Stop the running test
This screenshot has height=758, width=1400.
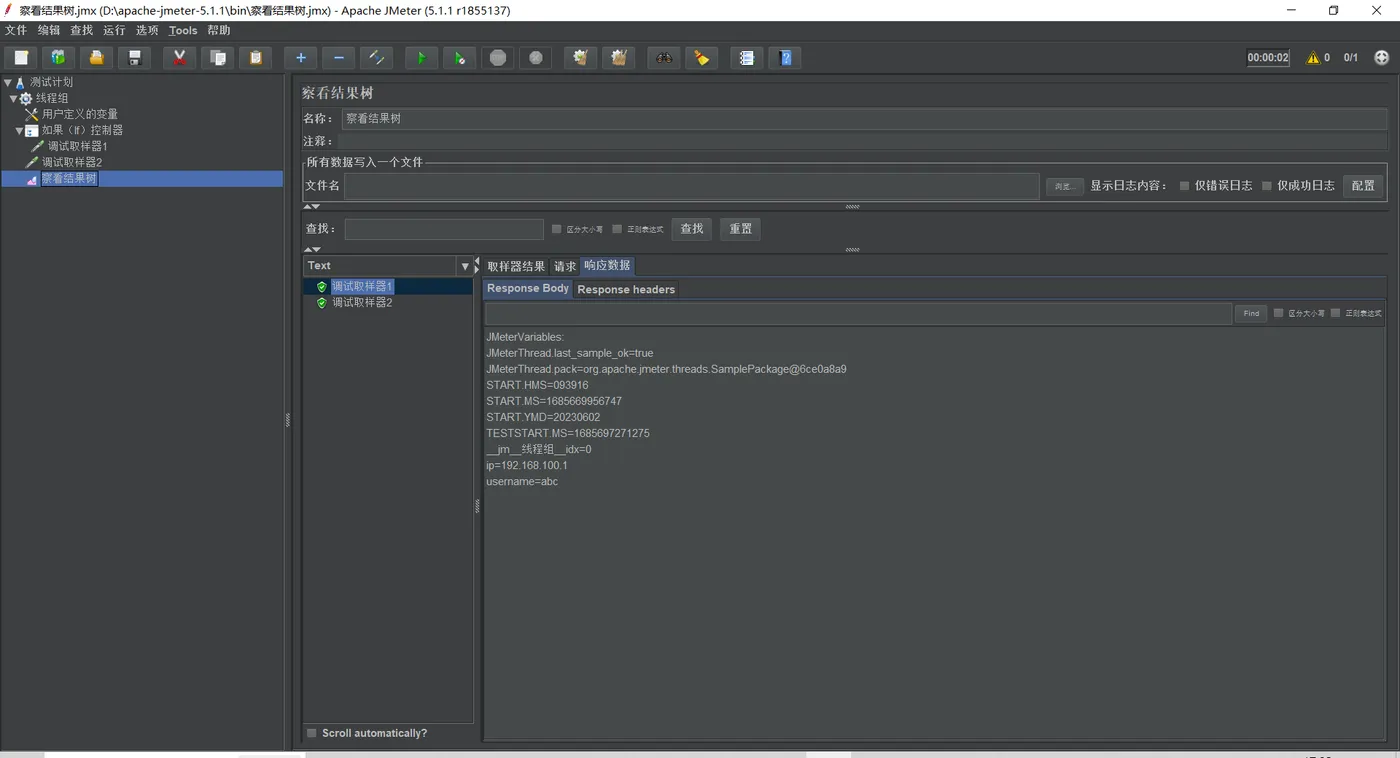tap(498, 58)
